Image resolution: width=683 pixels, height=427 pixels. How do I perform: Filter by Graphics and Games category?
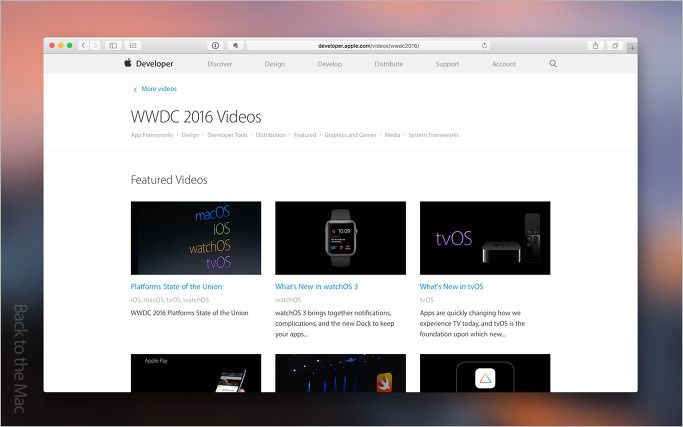(350, 135)
